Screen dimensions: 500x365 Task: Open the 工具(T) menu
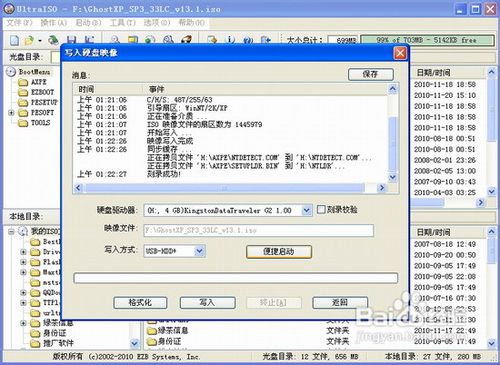coord(122,22)
